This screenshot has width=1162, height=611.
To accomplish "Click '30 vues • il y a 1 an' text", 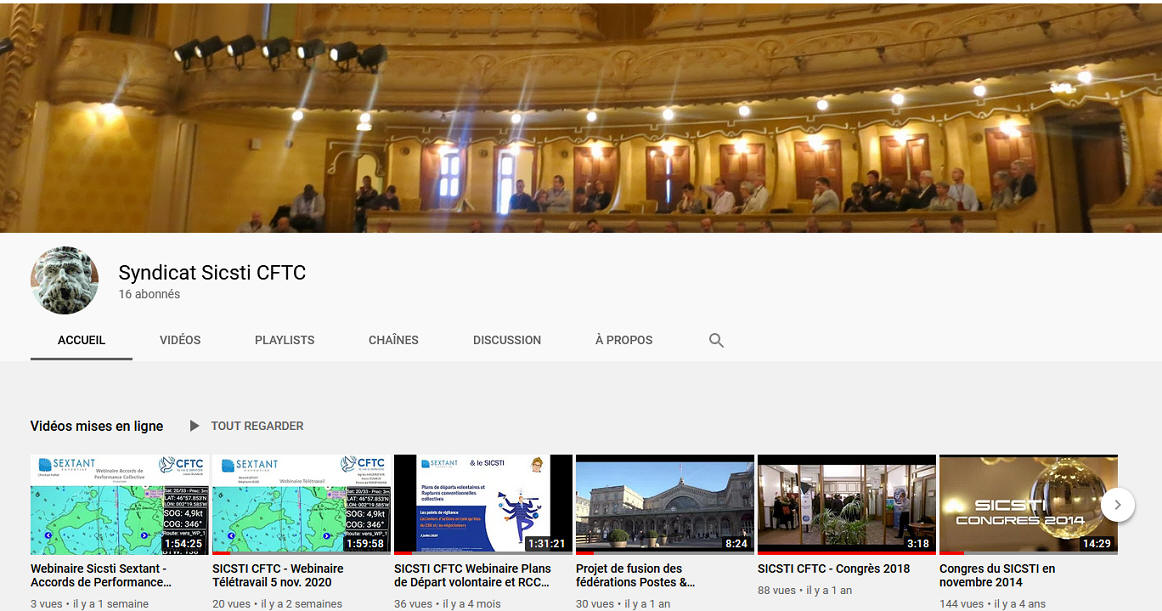I will (623, 604).
